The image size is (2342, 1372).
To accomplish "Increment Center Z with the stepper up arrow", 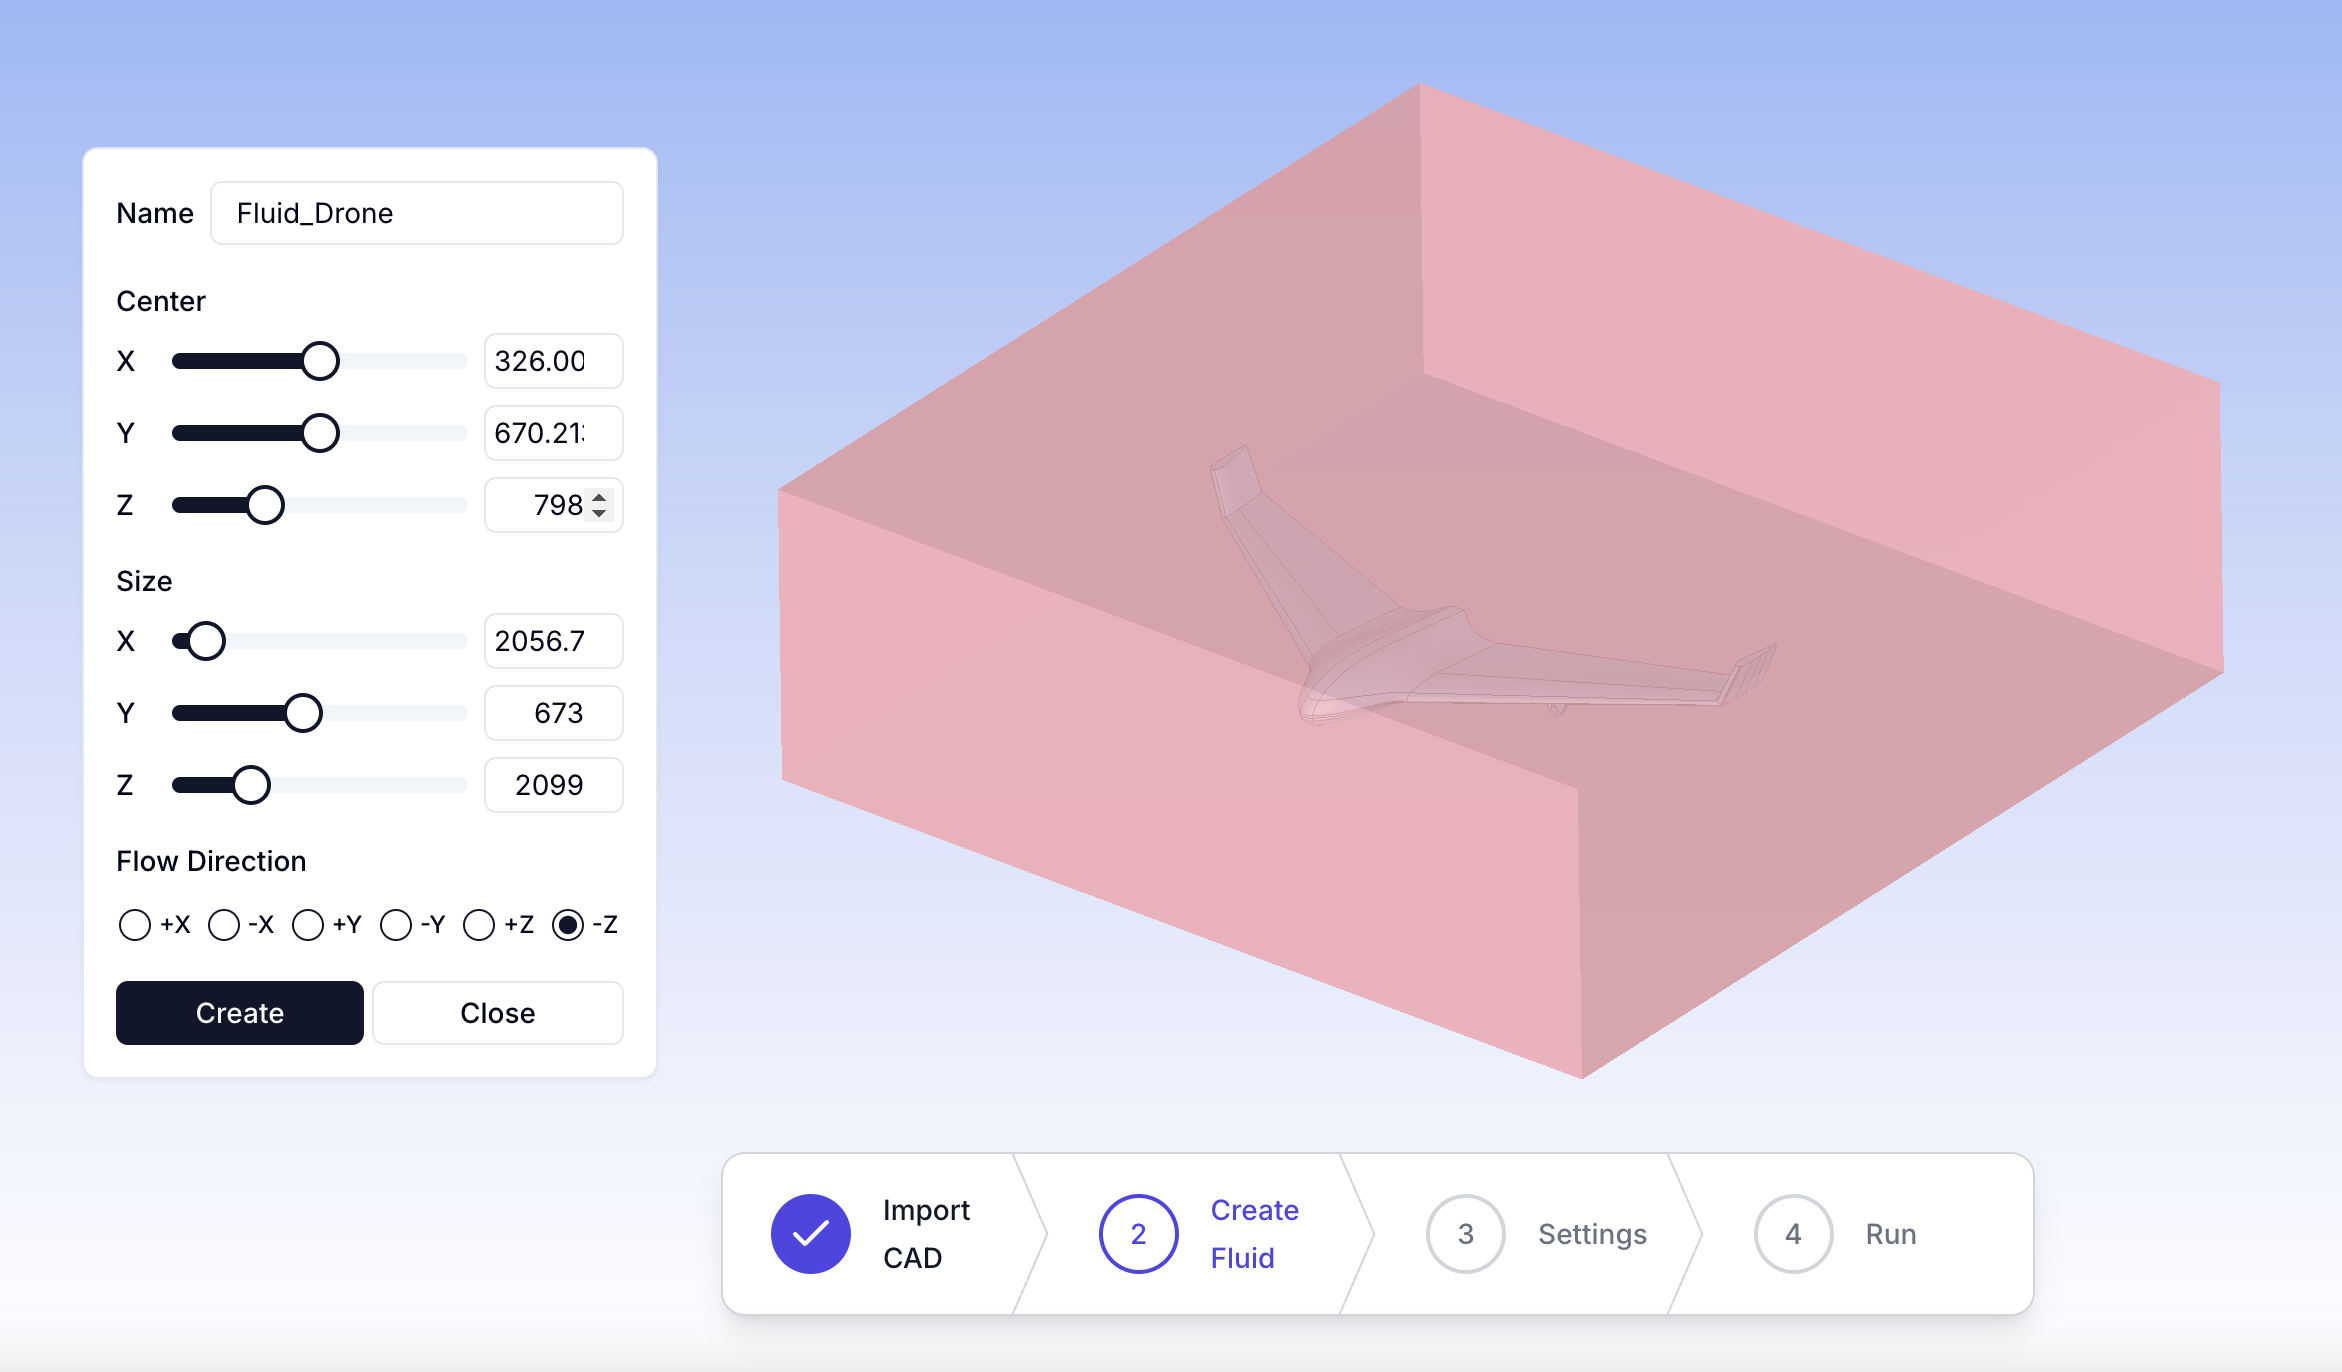I will click(x=599, y=497).
